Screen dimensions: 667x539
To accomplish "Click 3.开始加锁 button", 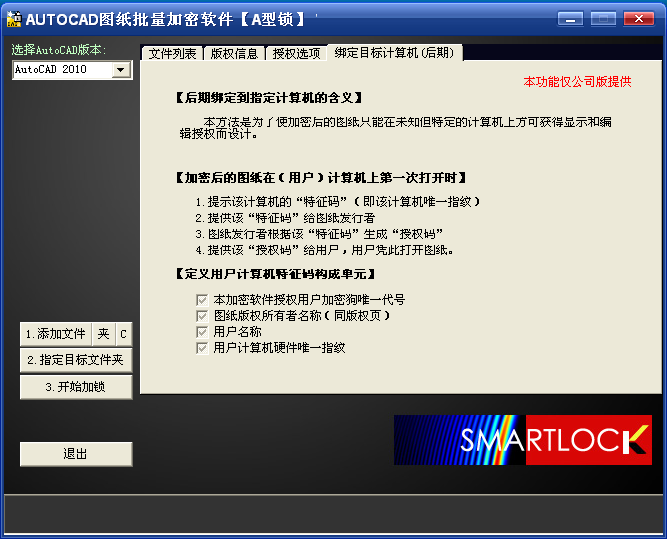I will click(76, 387).
